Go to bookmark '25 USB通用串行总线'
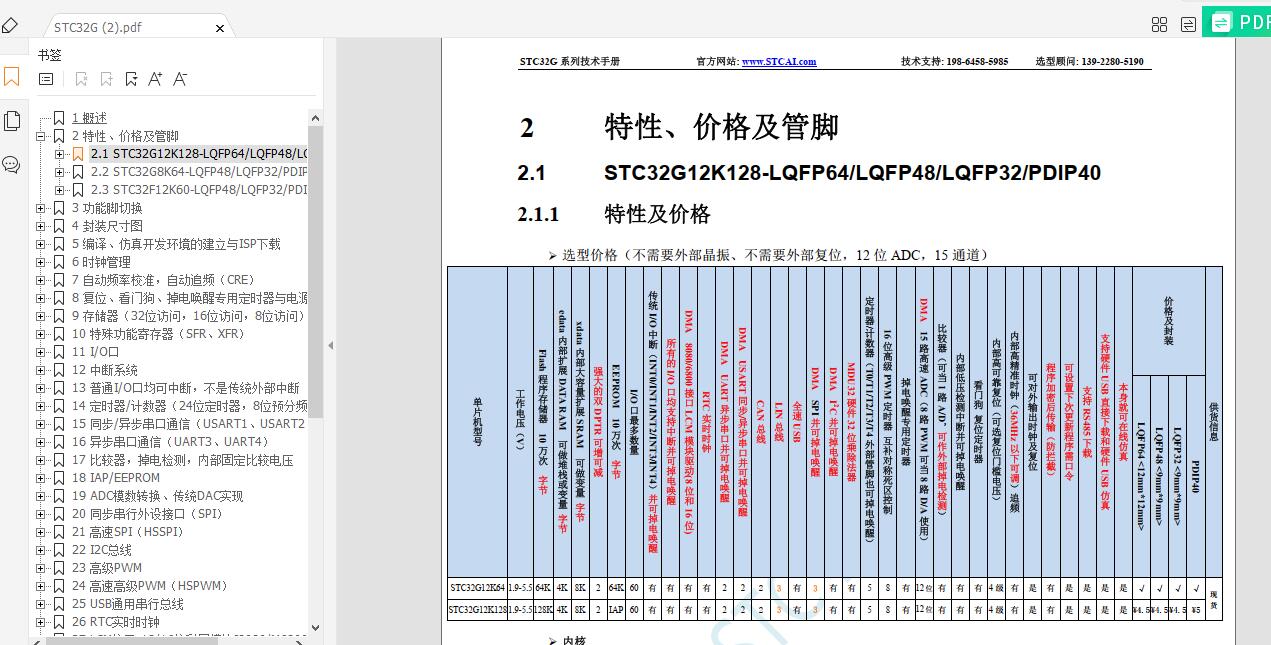Screen dimensions: 1271x645 coord(128,604)
